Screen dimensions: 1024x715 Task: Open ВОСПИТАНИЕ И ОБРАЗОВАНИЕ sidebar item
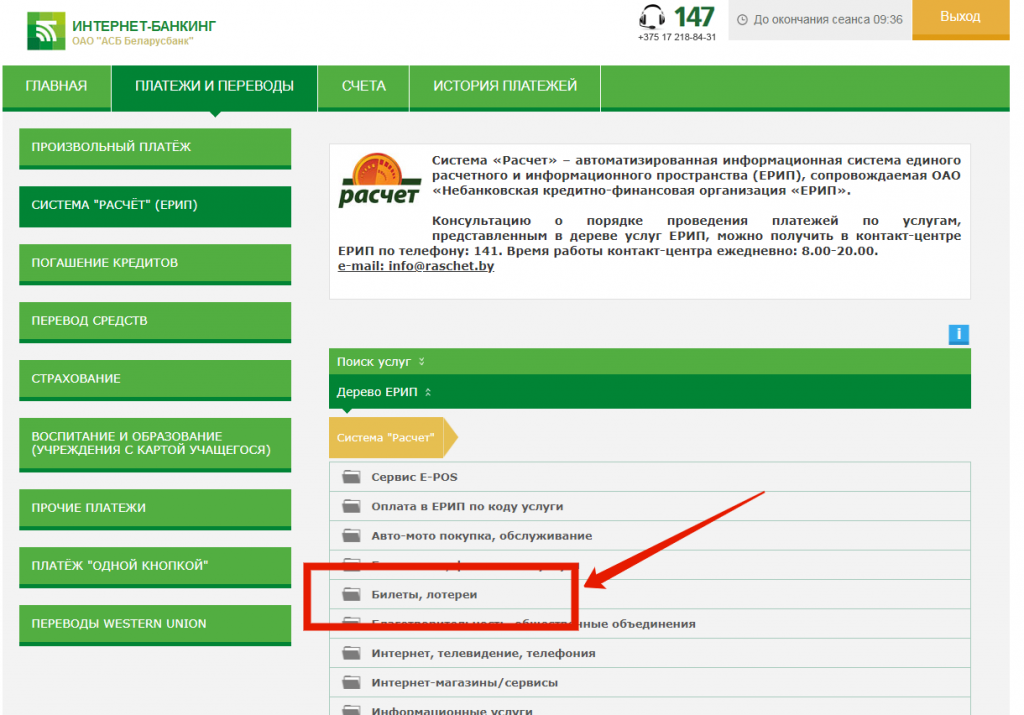click(x=155, y=445)
